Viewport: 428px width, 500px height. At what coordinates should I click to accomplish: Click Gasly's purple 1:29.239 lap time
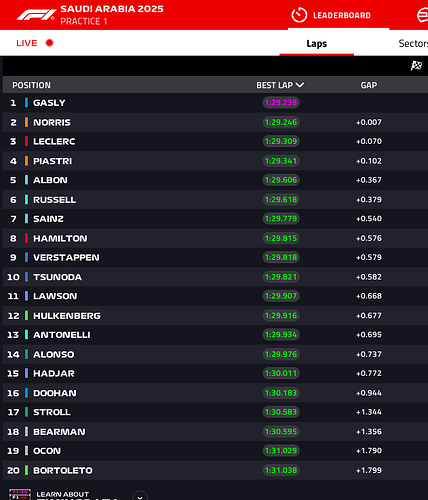pyautogui.click(x=281, y=103)
